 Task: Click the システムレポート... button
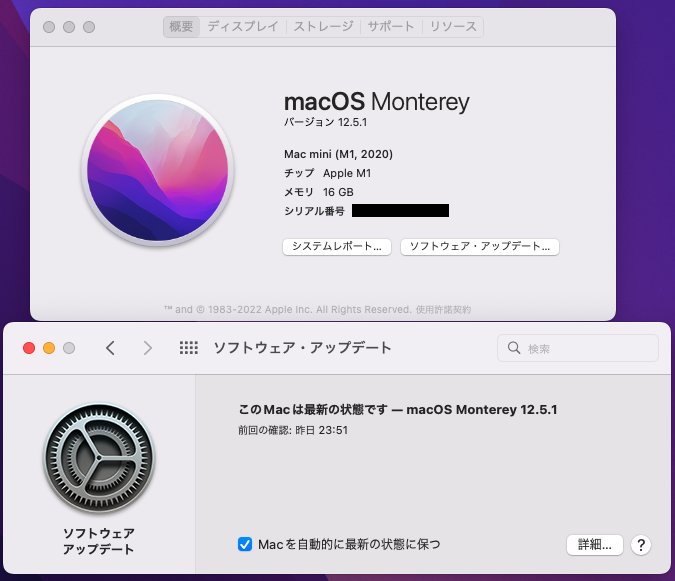coord(337,247)
